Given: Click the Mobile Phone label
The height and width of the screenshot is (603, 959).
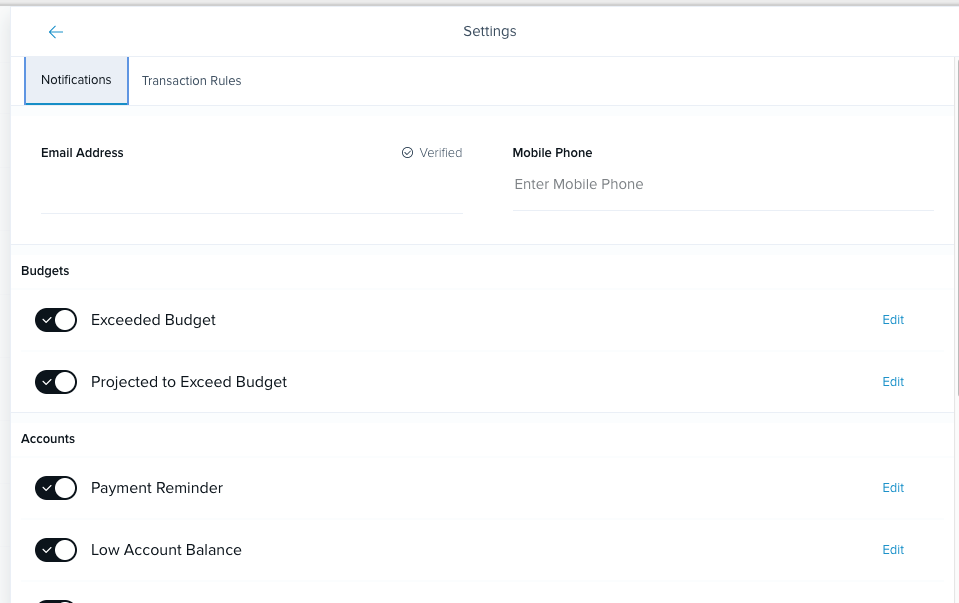Looking at the screenshot, I should 552,153.
